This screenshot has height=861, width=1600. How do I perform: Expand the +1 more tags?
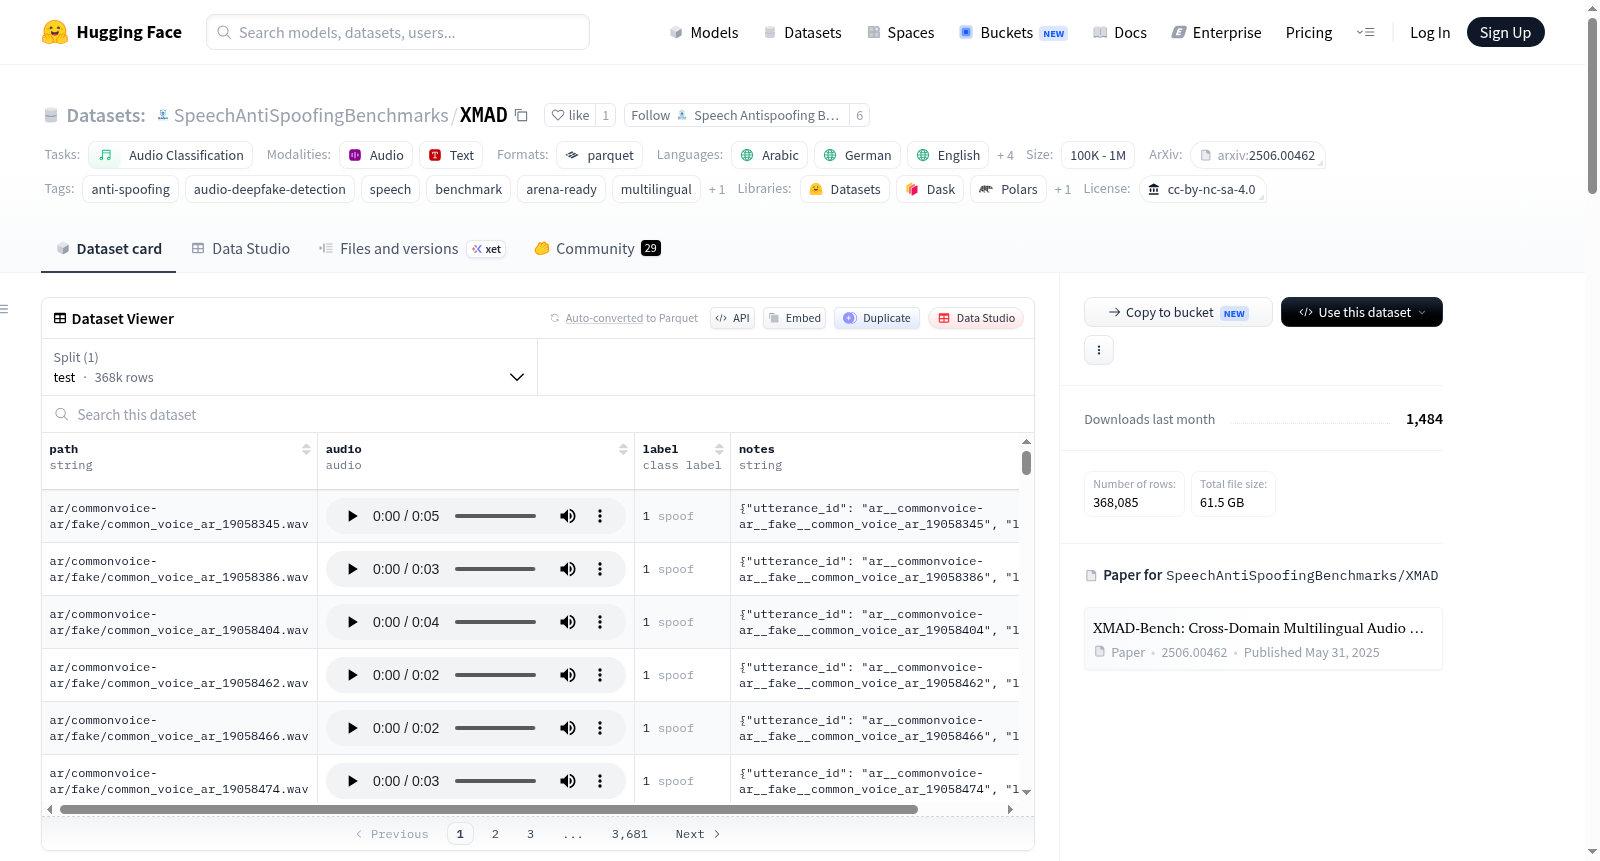[716, 190]
